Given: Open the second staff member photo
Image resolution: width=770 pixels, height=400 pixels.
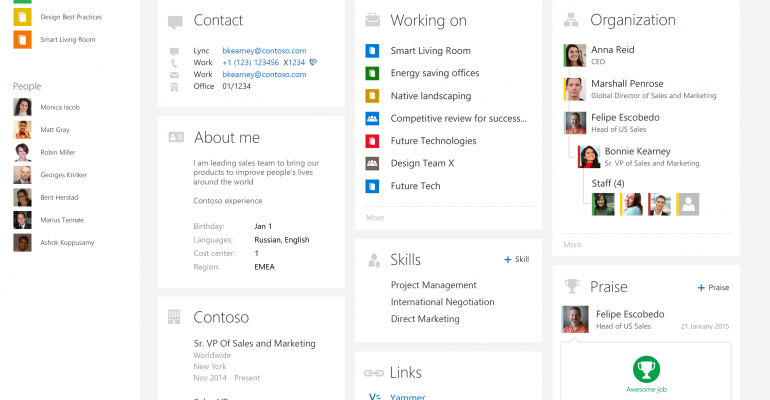Looking at the screenshot, I should tap(632, 204).
